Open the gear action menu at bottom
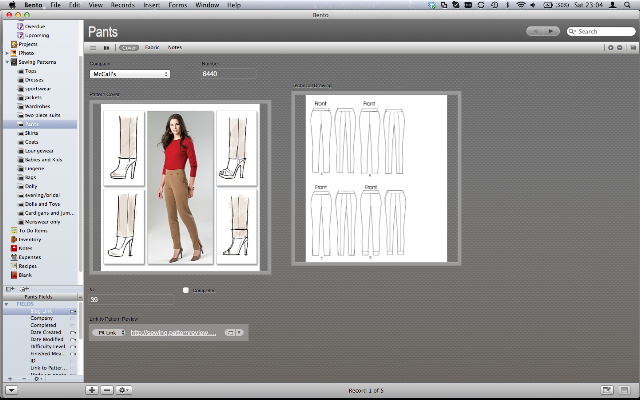This screenshot has height=400, width=640. [x=125, y=389]
